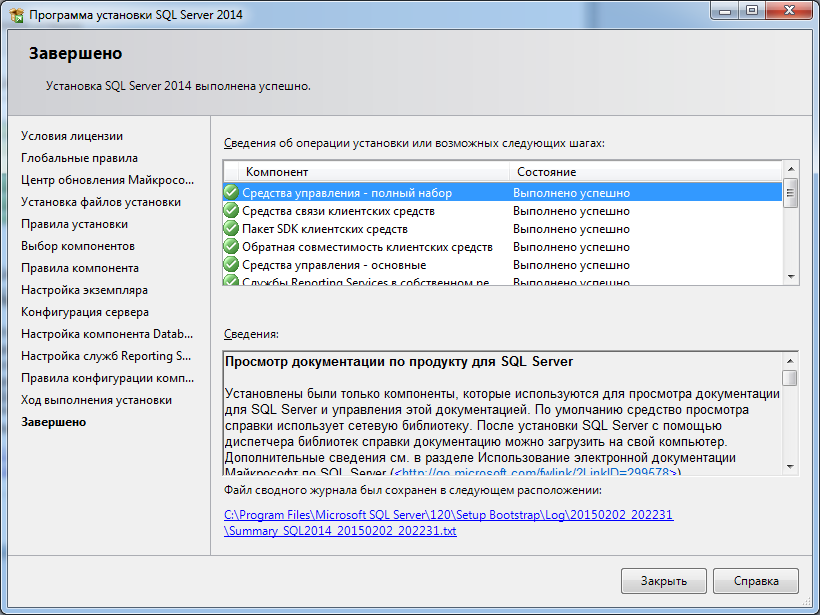Select the Условия лицензии step
The image size is (820, 615).
click(x=72, y=136)
